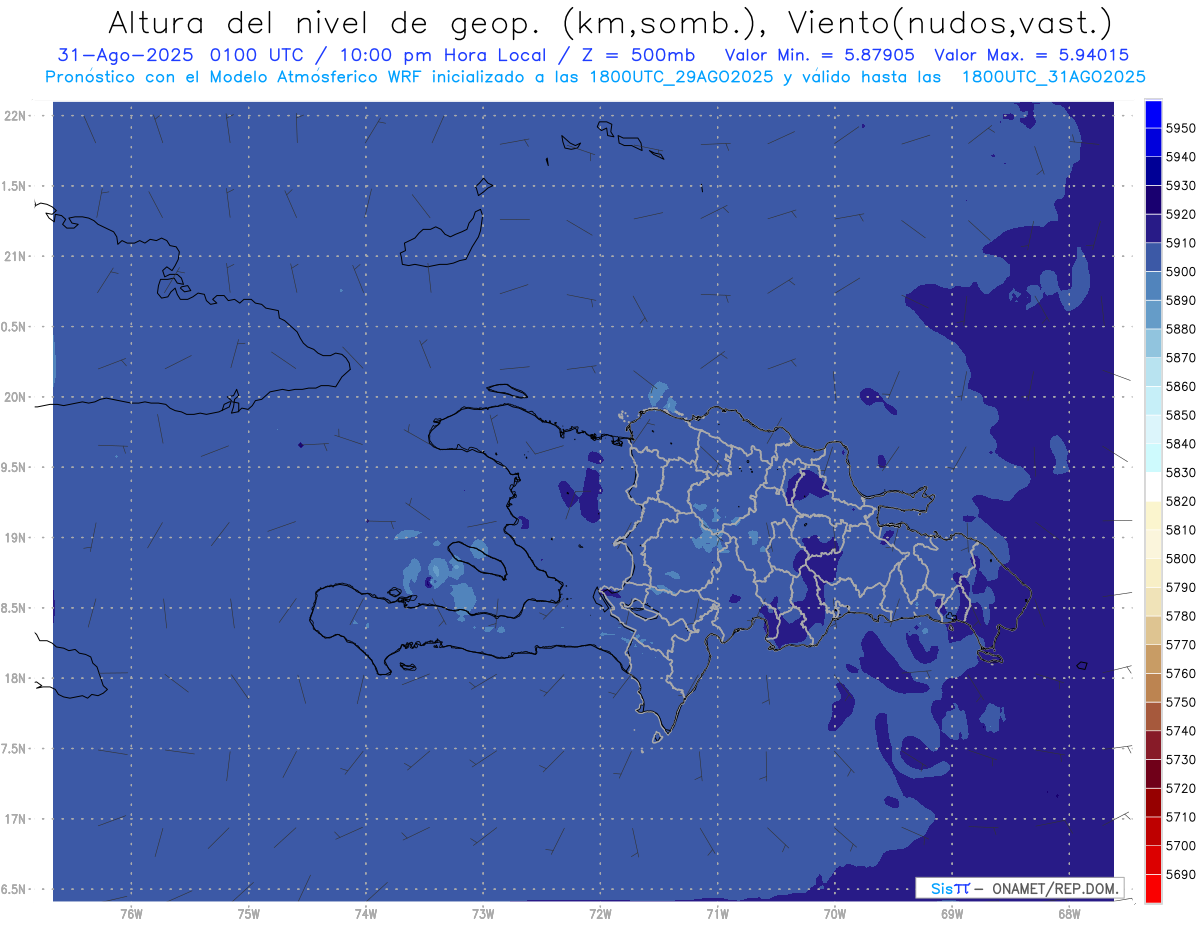1200x927 pixels.
Task: Click the 76W longitude axis label
Action: (131, 913)
